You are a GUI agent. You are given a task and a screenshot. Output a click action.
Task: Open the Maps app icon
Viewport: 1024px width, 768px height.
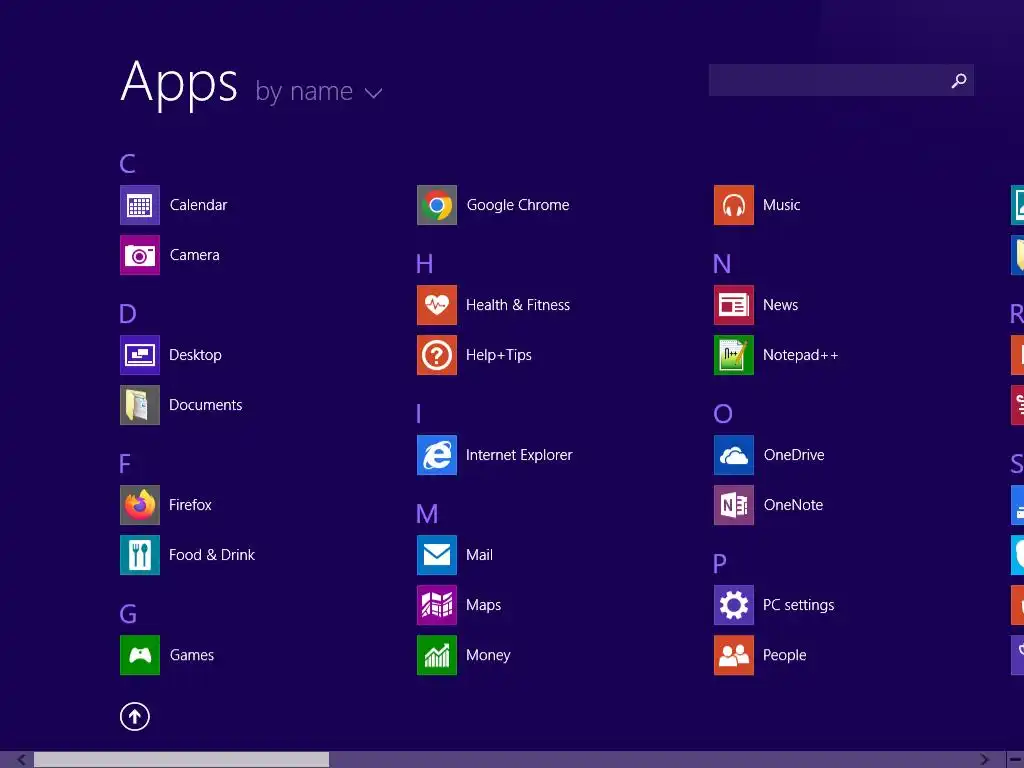[x=437, y=605]
